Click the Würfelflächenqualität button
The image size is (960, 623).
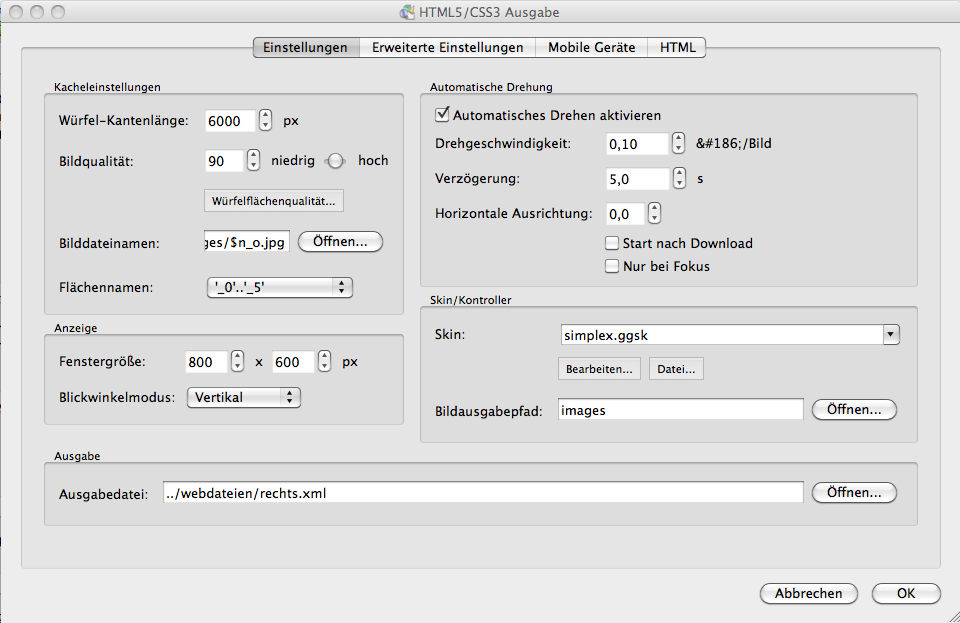click(274, 201)
